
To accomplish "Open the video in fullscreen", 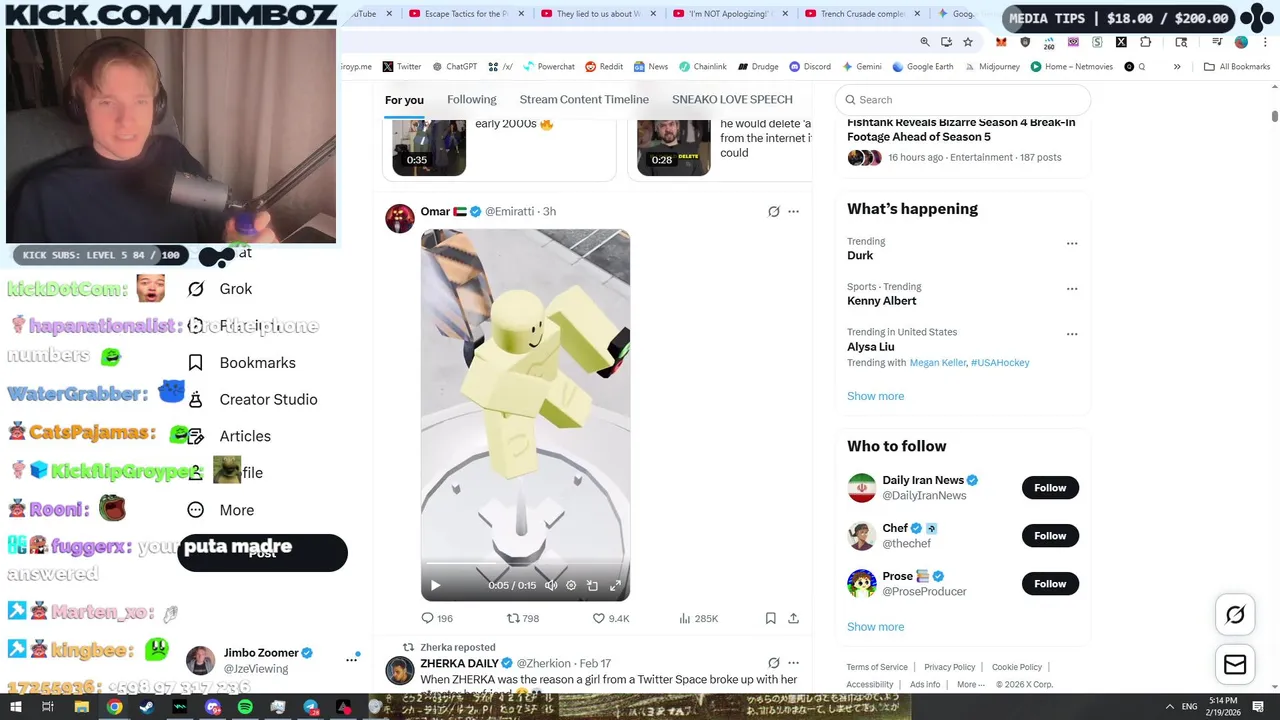I will point(615,585).
